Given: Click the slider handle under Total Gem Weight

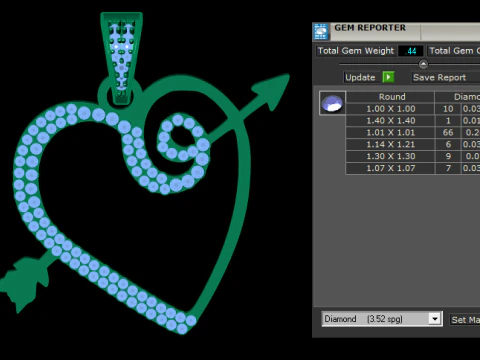Looking at the screenshot, I should (x=423, y=64).
